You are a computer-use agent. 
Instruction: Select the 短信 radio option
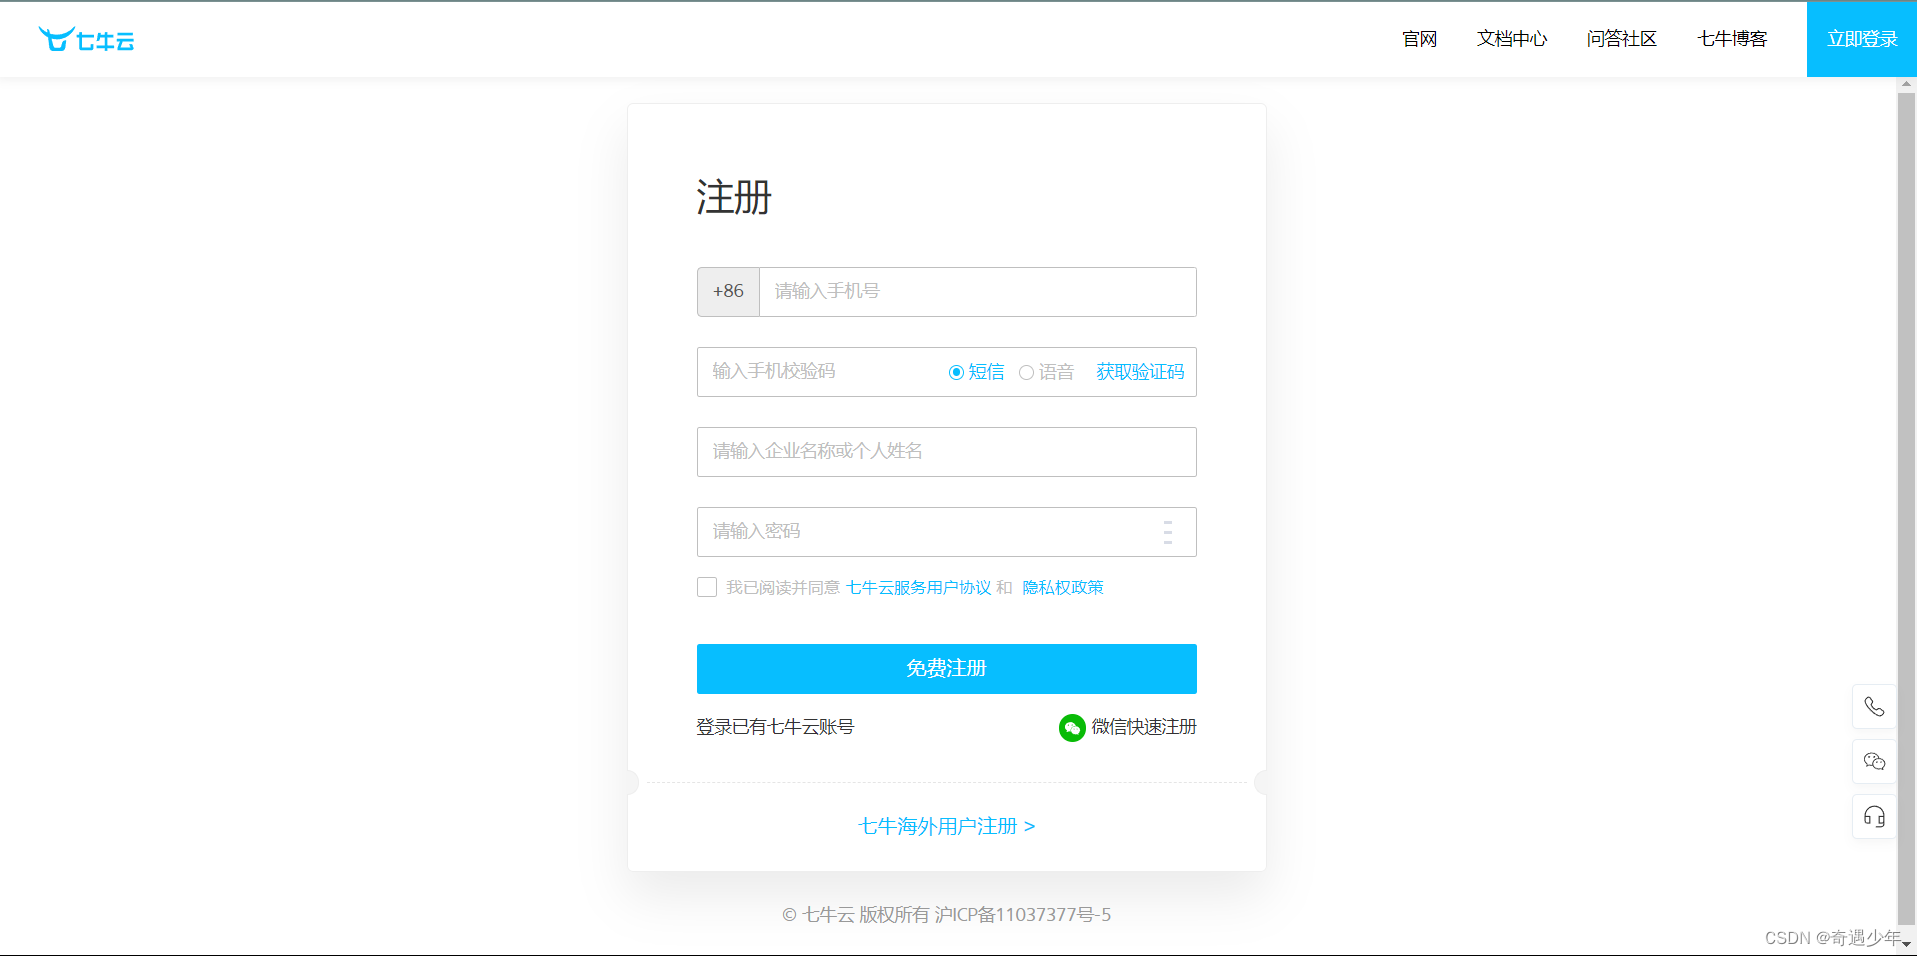pyautogui.click(x=956, y=372)
